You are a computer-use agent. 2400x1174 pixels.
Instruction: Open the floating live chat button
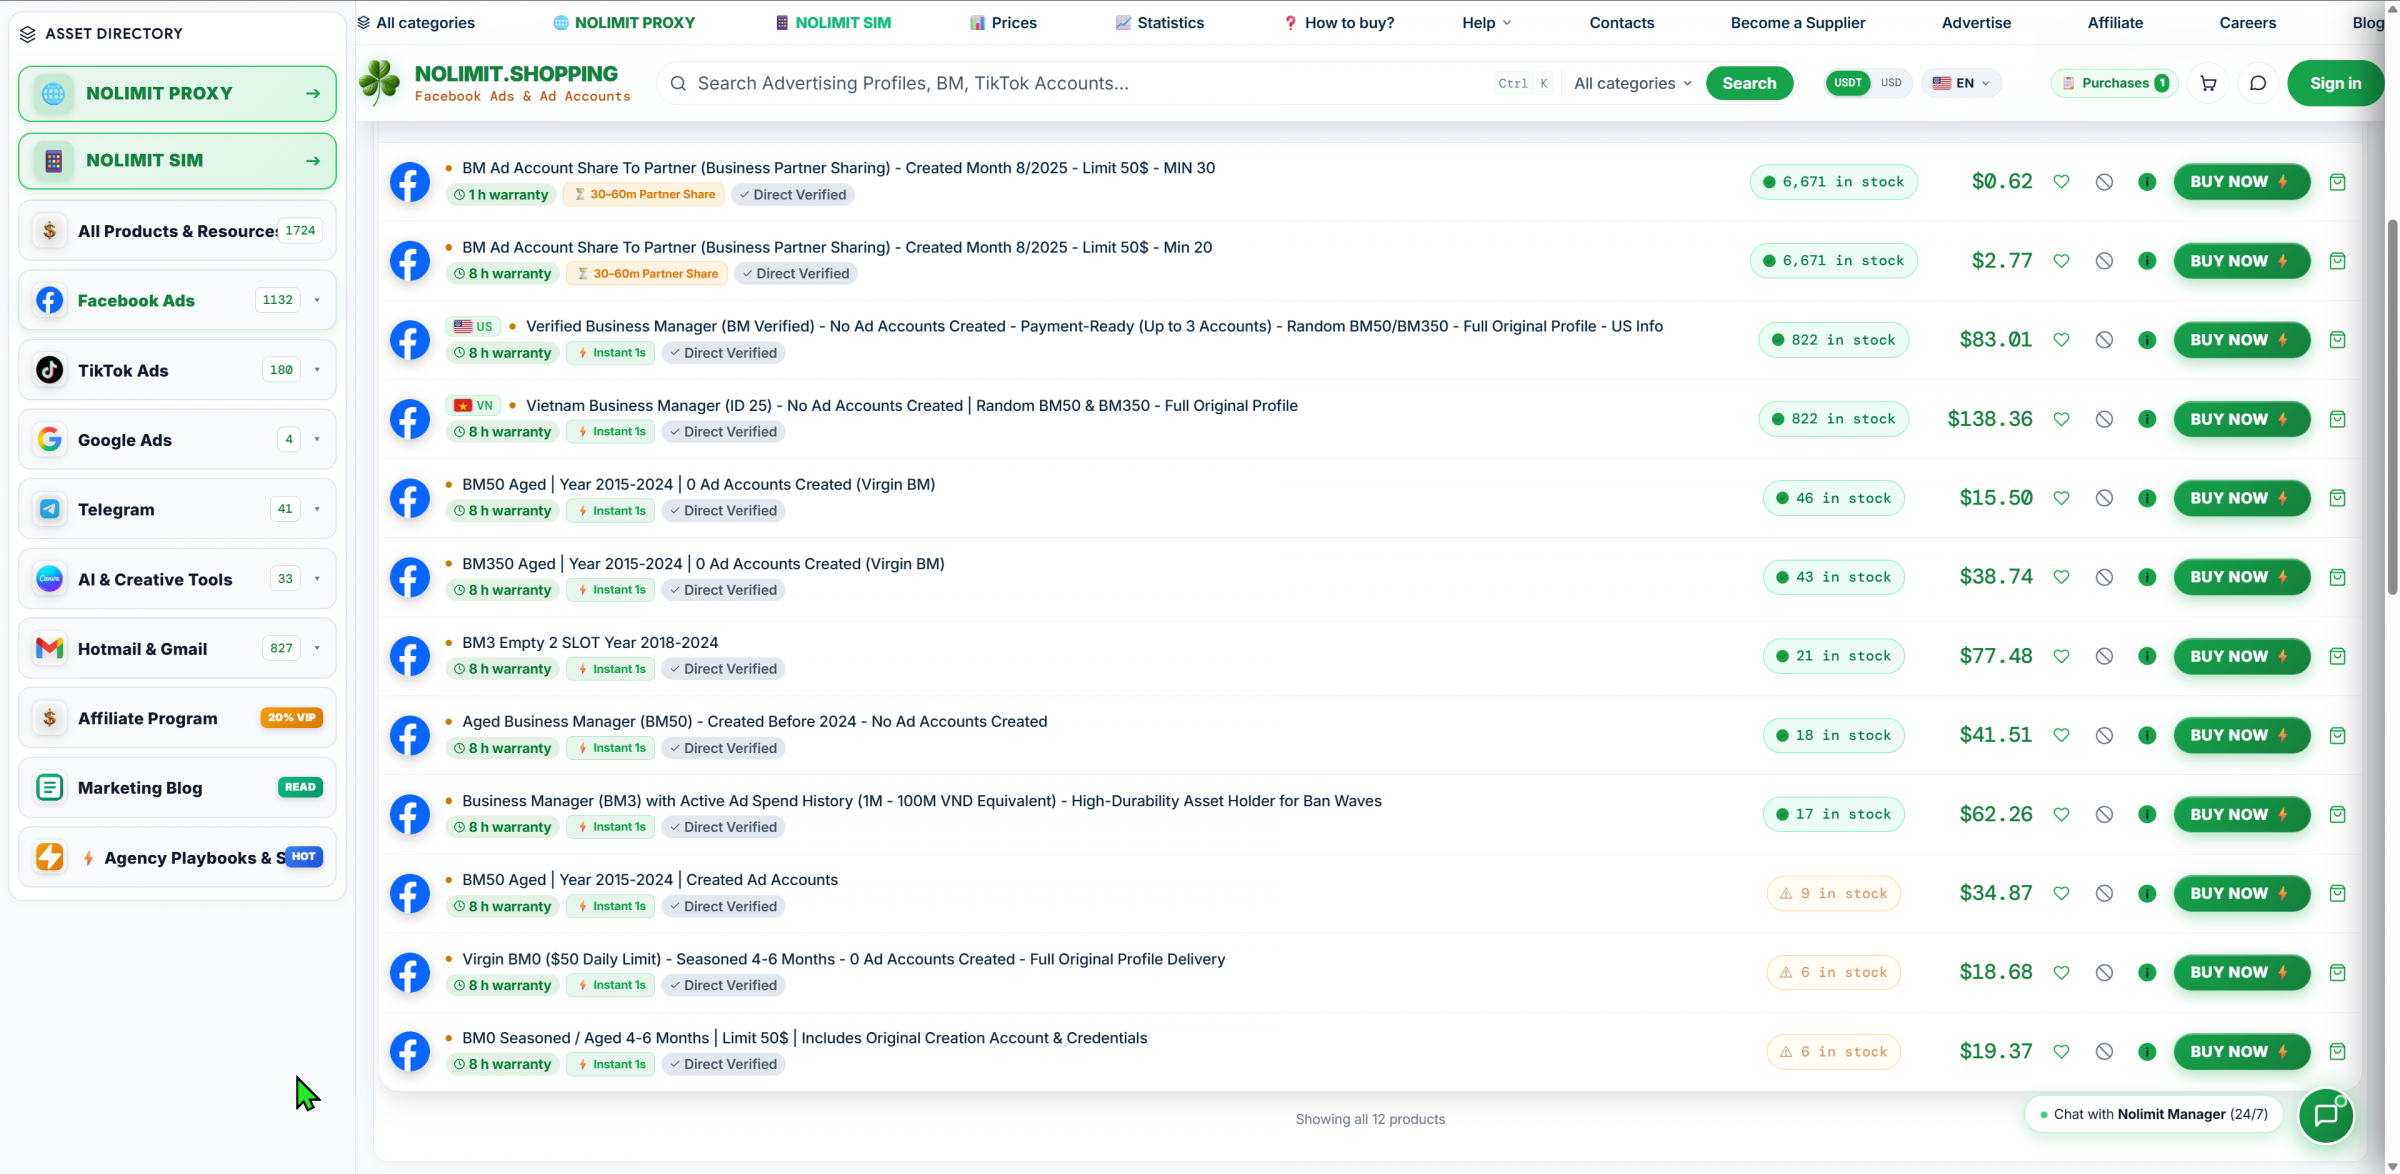click(2326, 1115)
